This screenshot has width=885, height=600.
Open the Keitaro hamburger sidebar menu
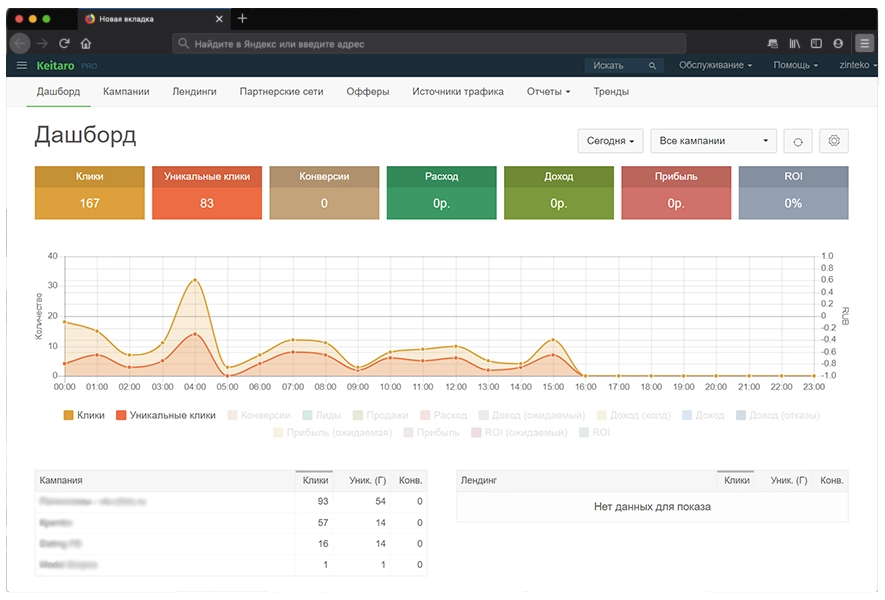pos(22,65)
